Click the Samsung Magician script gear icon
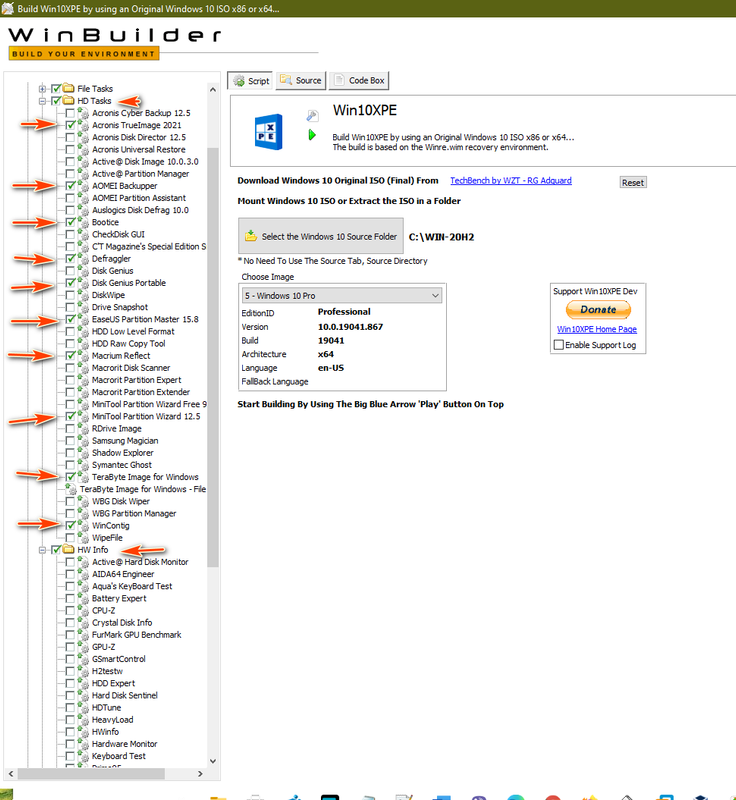 point(83,441)
